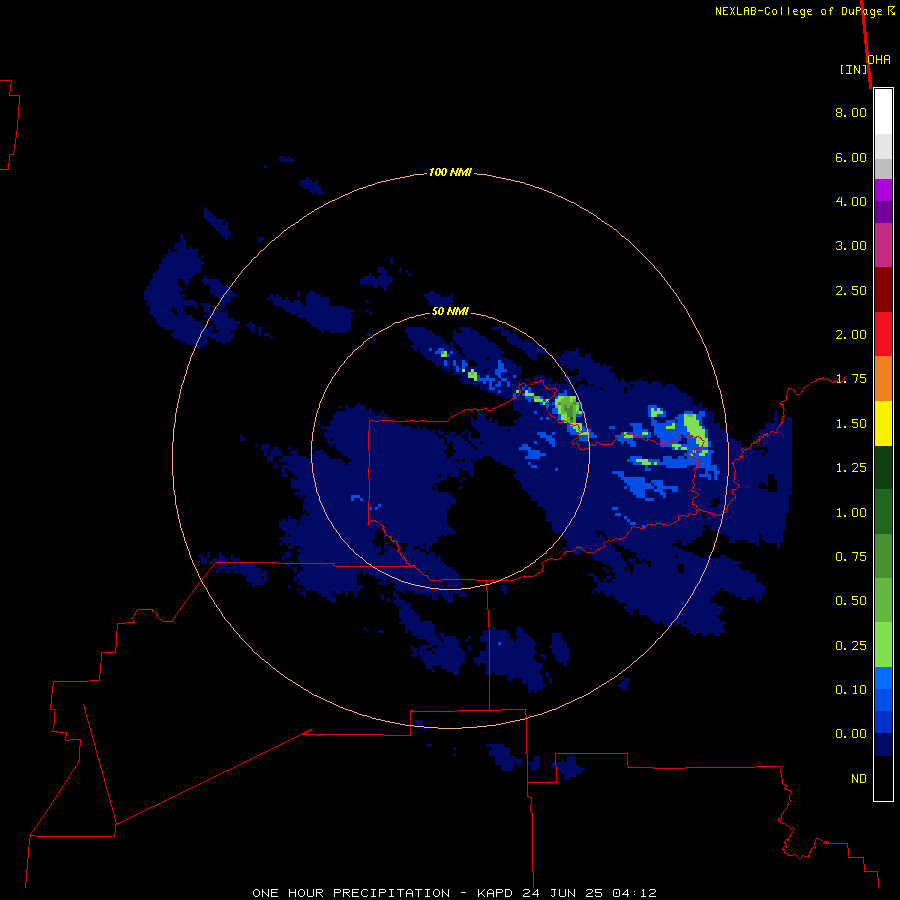The image size is (900, 900).
Task: Click the 2.00 legend value
Action: pos(851,335)
